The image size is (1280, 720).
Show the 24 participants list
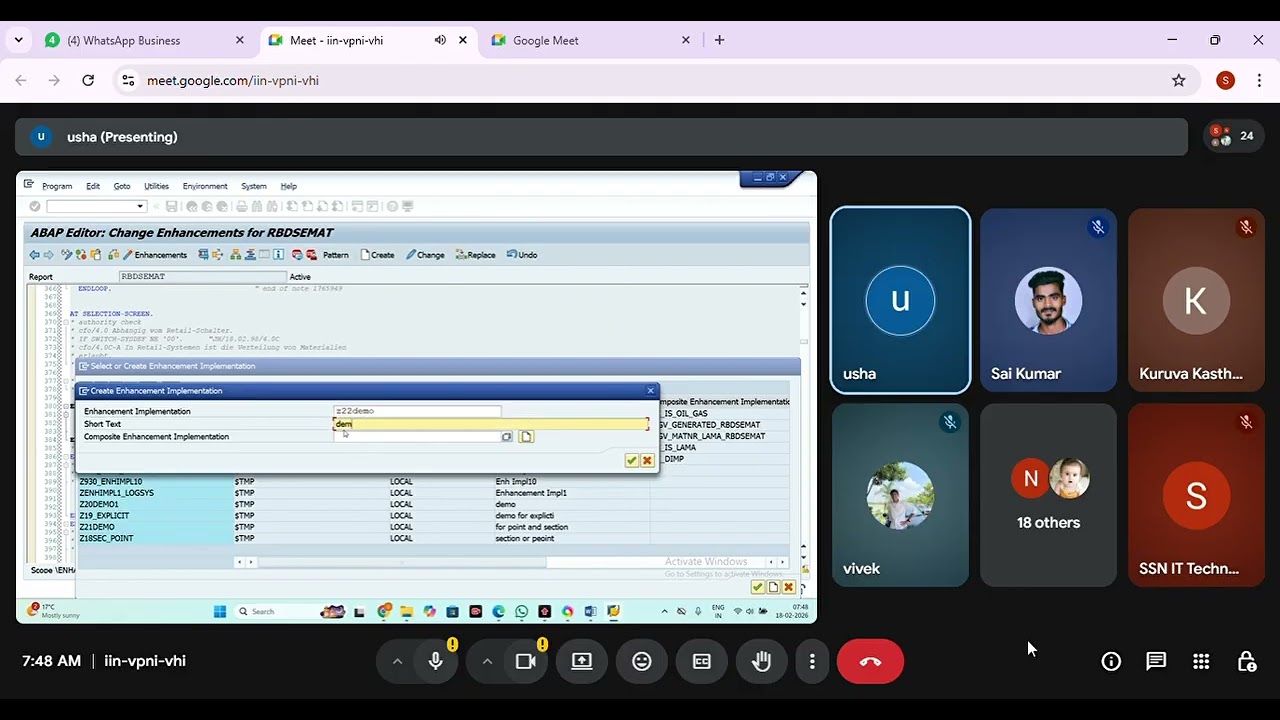coord(1231,136)
